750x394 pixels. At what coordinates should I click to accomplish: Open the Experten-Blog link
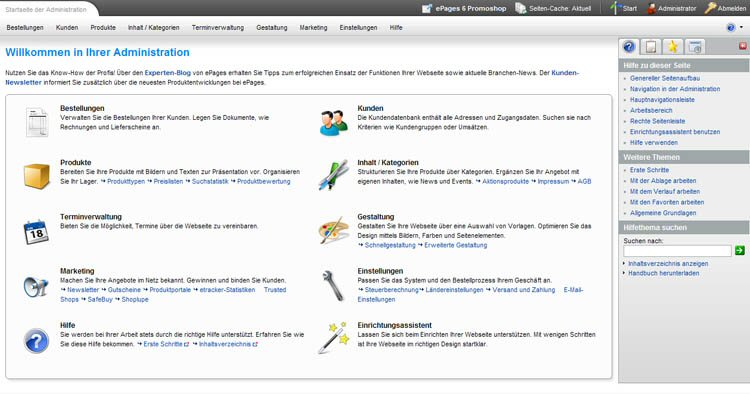168,73
